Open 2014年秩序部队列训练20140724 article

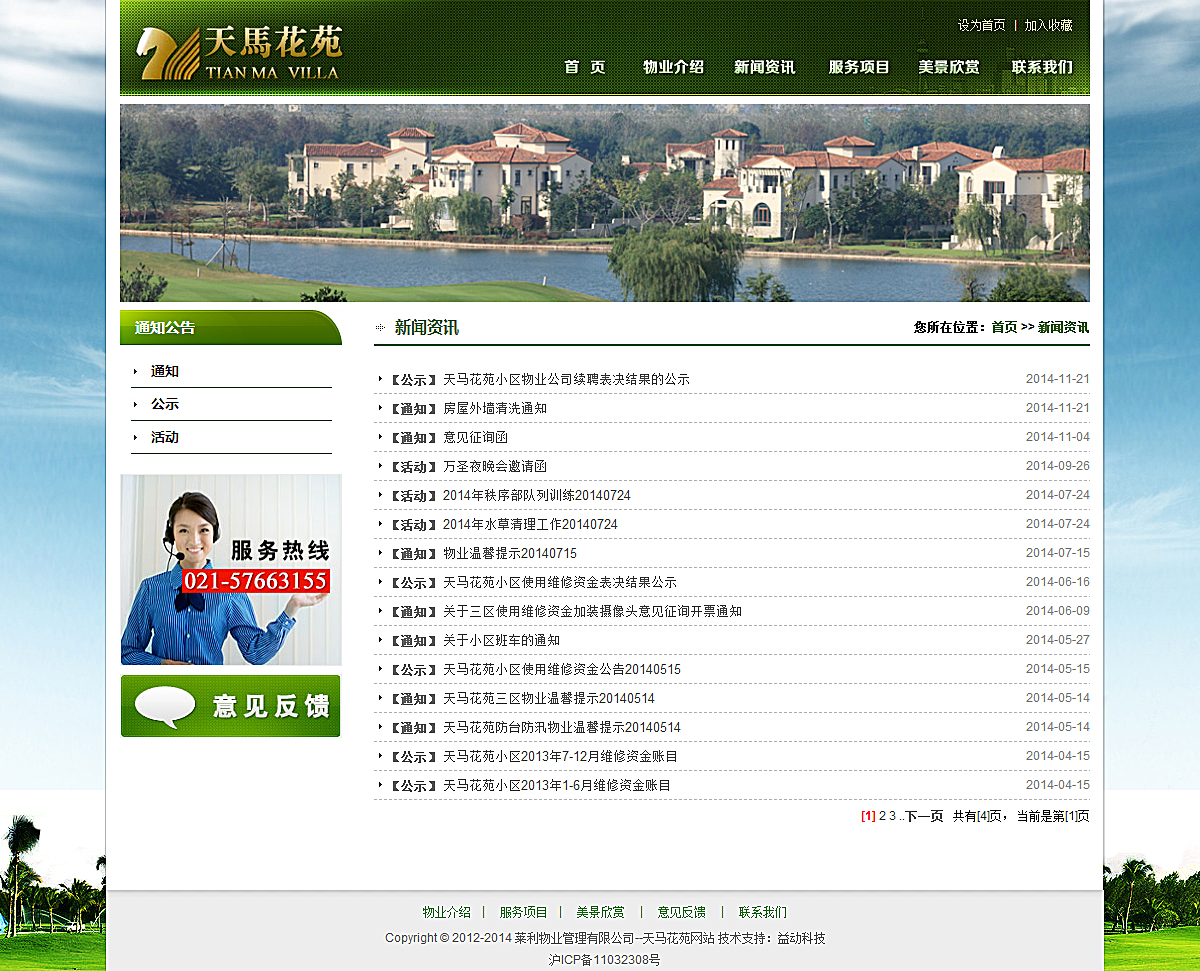pos(537,496)
